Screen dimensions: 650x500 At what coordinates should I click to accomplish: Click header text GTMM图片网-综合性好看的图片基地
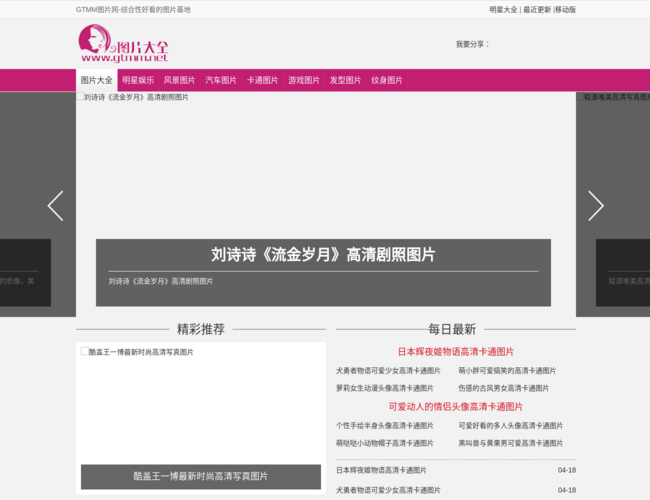coord(133,10)
